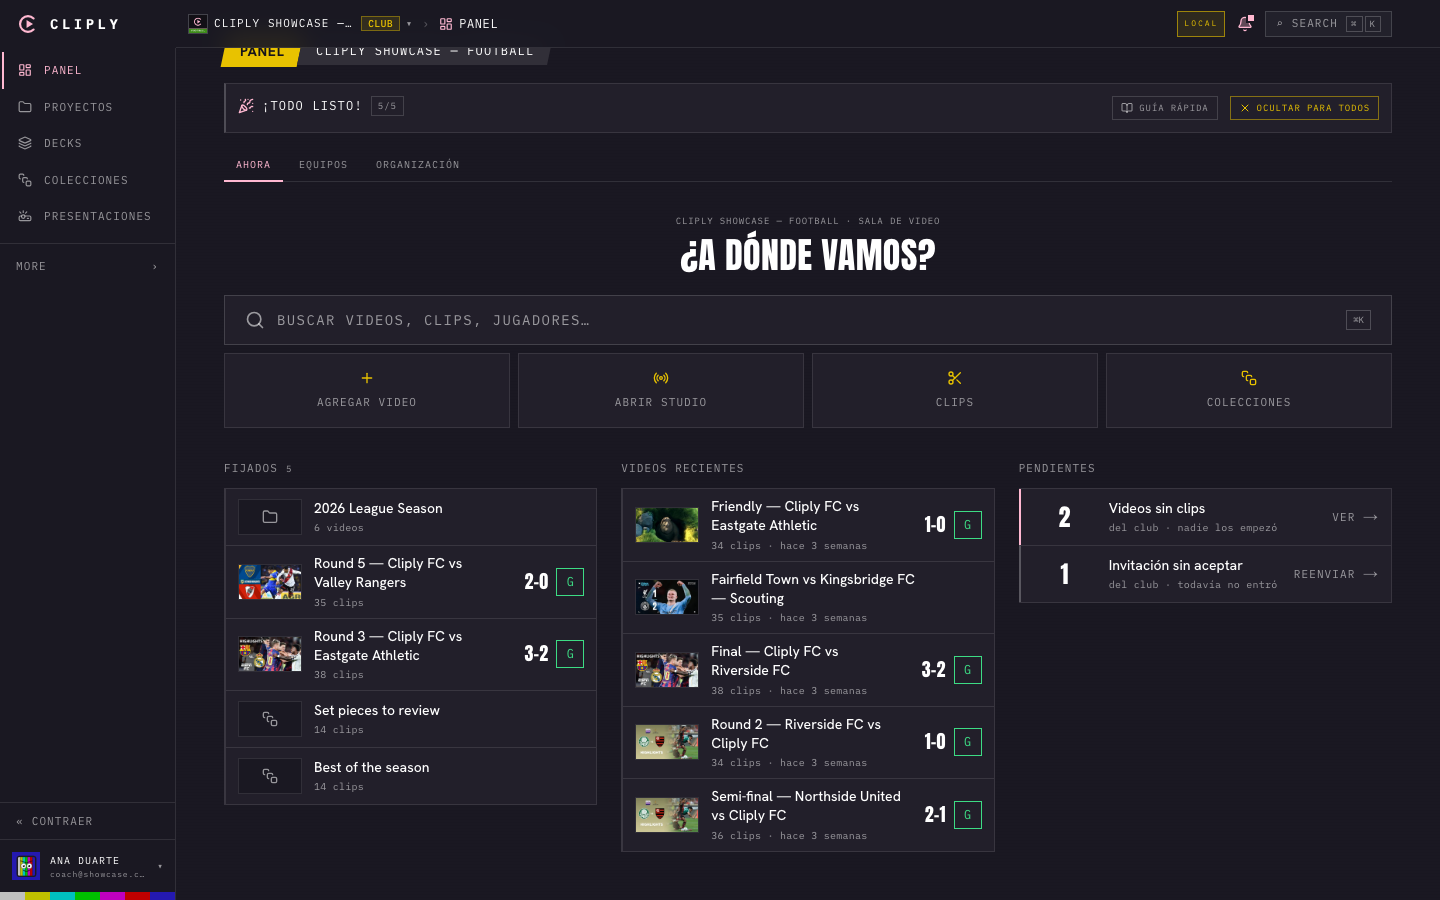The width and height of the screenshot is (1440, 900).
Task: Expand the More section in sidebar
Action: [88, 266]
